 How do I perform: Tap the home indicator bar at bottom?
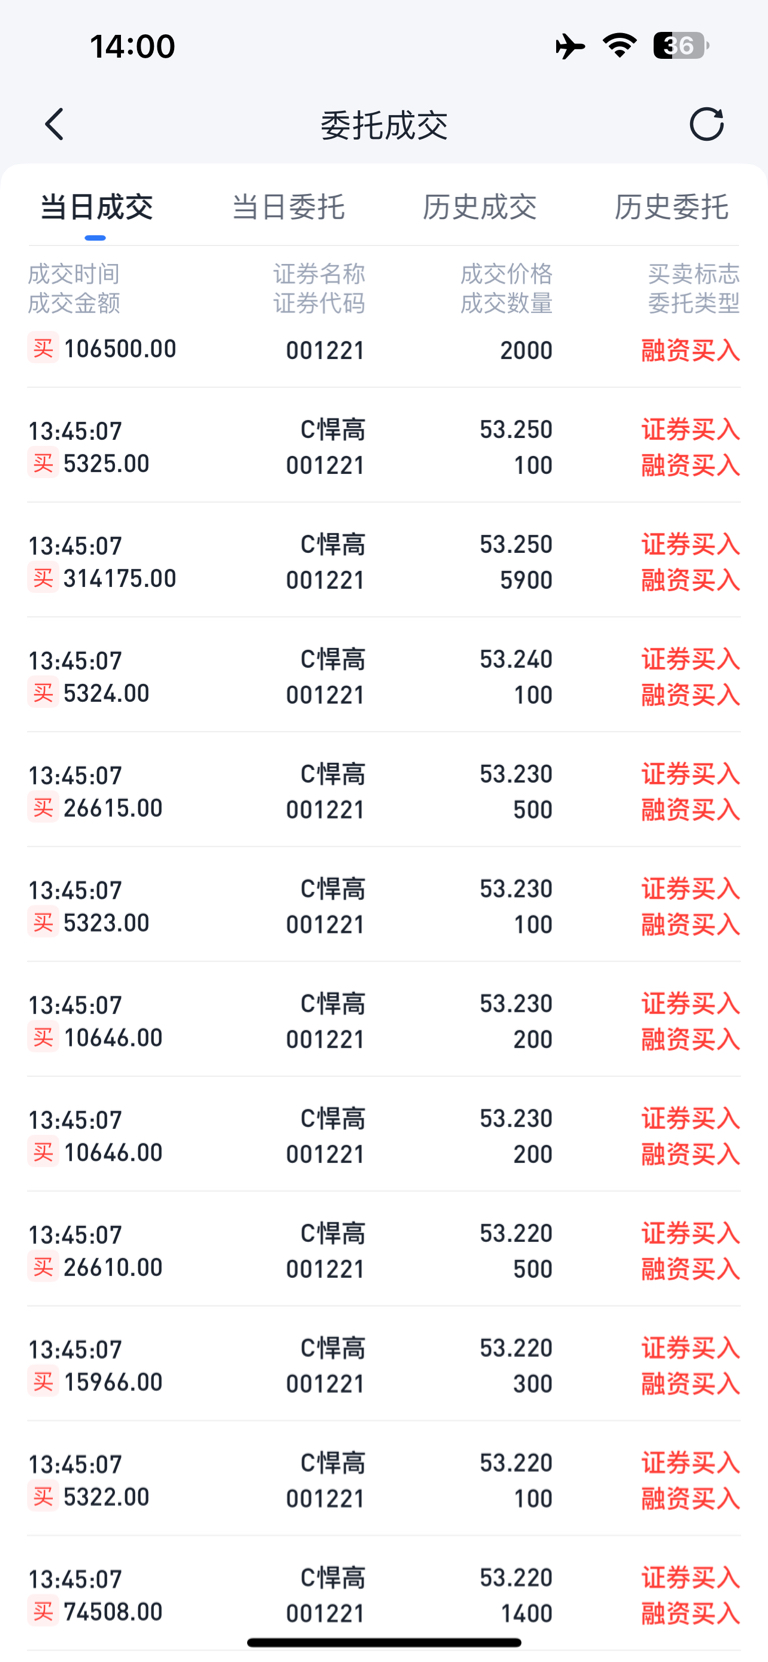[384, 1642]
